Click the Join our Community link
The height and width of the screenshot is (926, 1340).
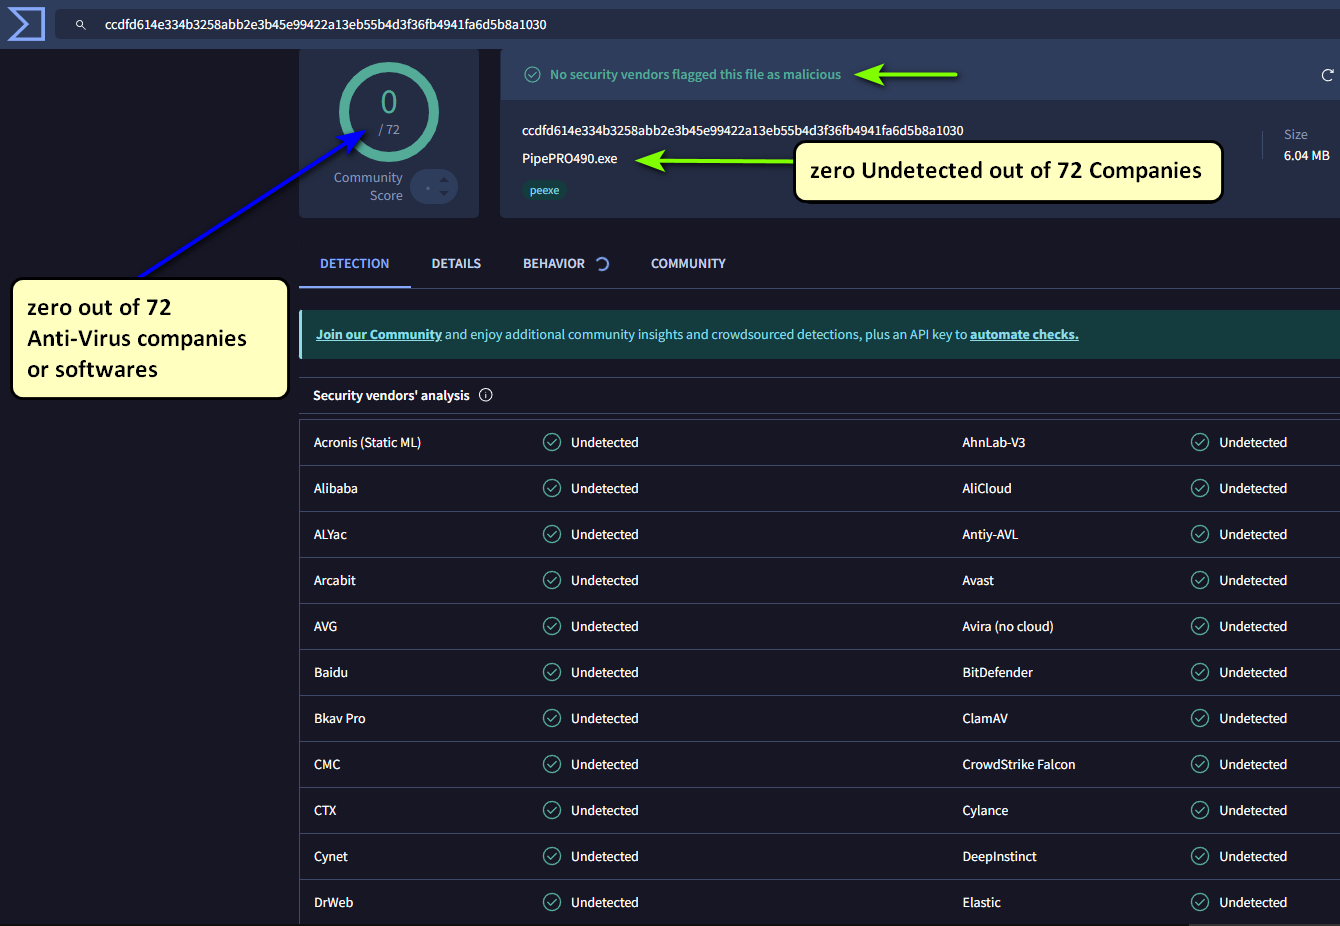379,335
